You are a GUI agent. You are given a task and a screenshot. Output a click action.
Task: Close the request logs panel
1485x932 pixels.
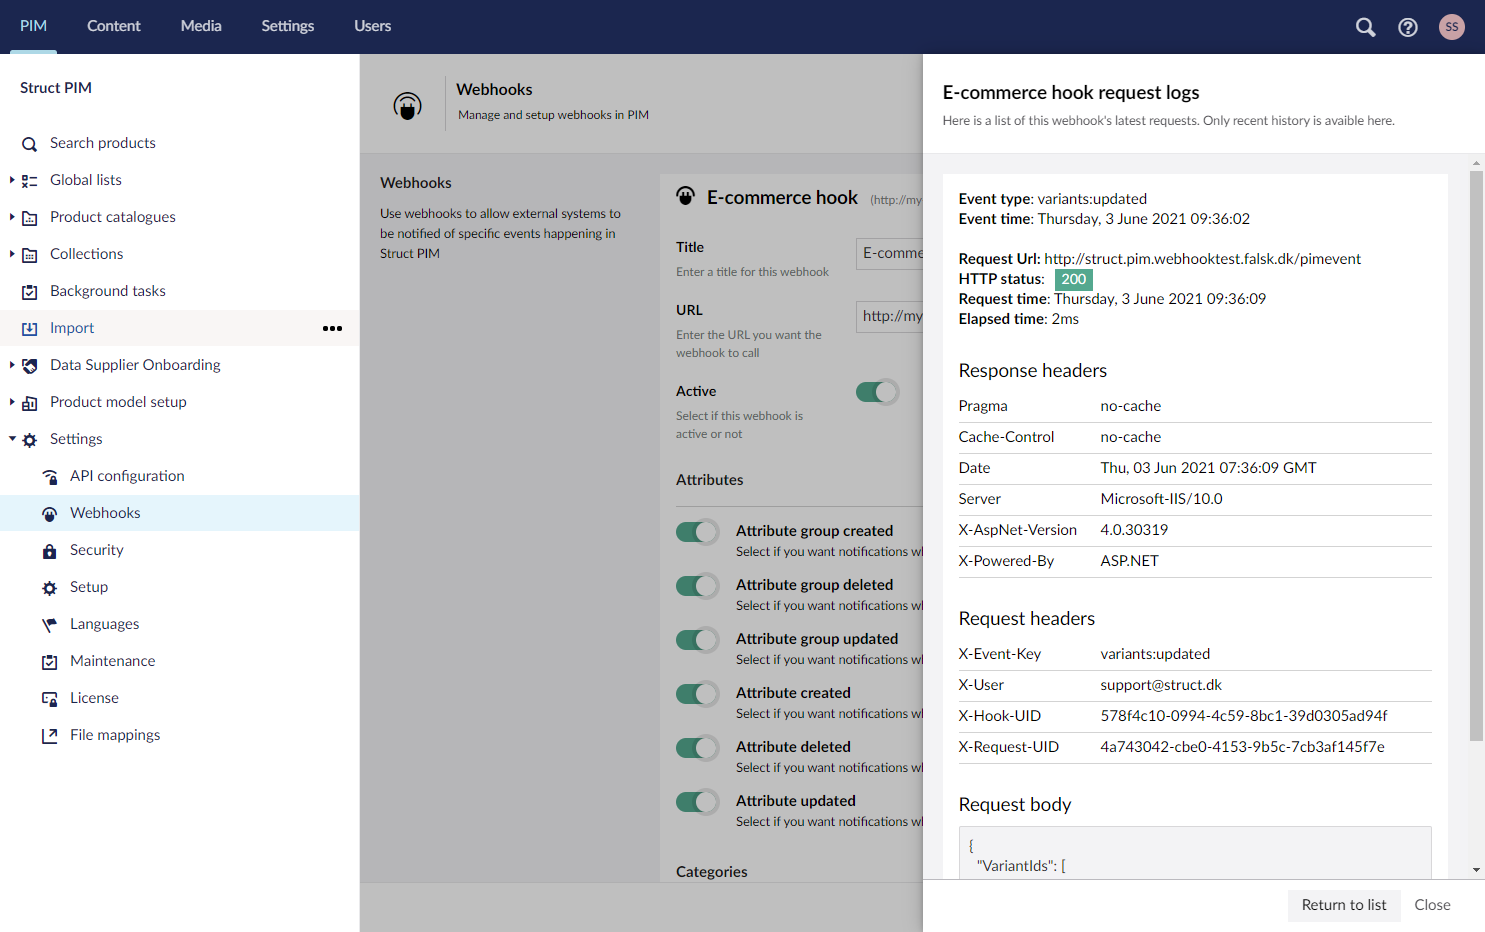click(1432, 905)
